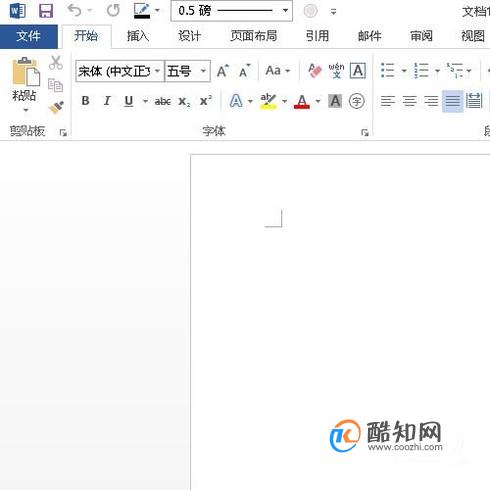The image size is (490, 490).
Task: Click the 文件 button
Action: tap(29, 36)
